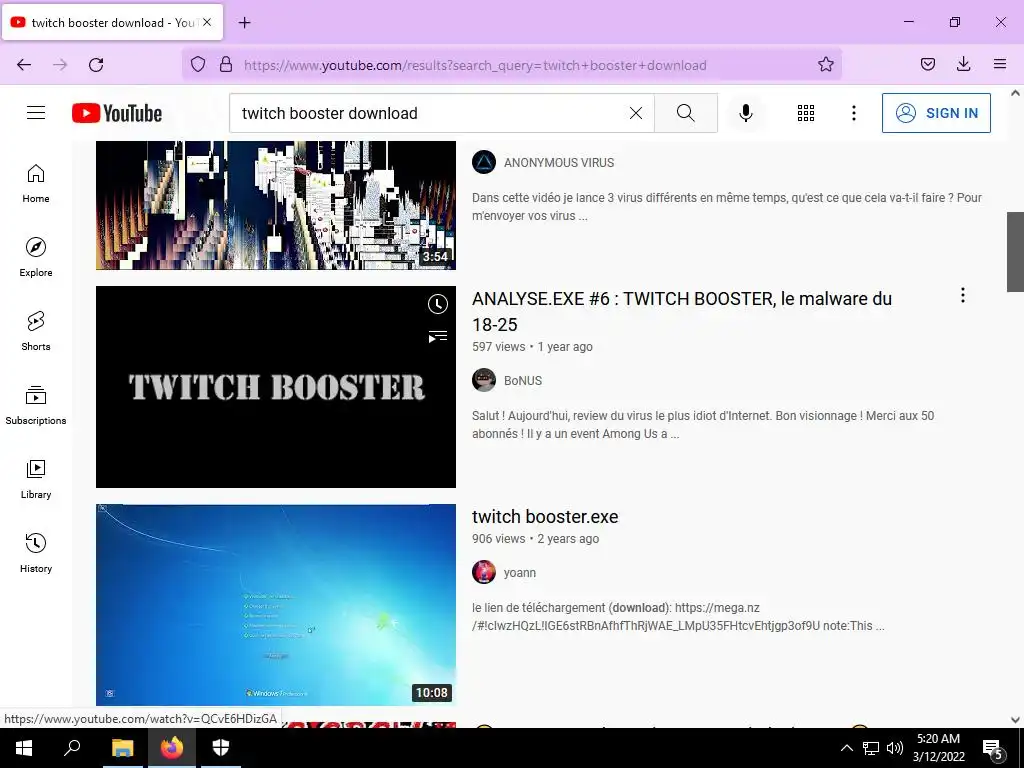Go to Home in sidebar

coord(36,184)
